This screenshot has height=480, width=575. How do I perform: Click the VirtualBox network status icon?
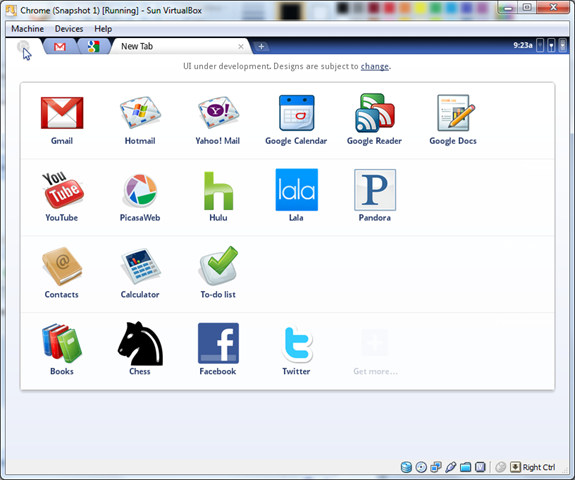point(436,467)
